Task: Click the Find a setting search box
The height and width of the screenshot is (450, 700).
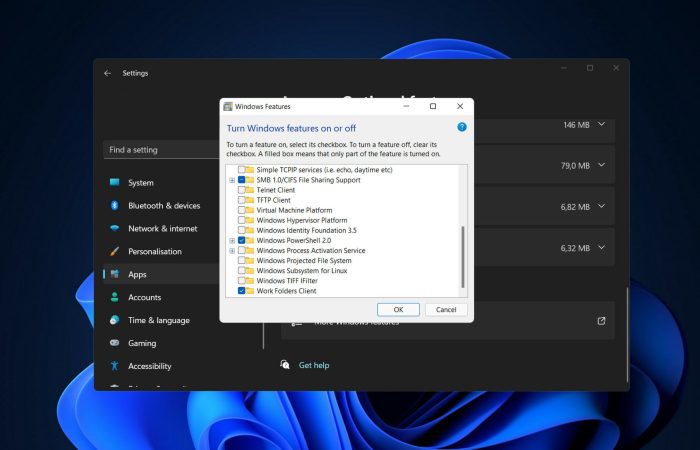Action: (x=162, y=150)
